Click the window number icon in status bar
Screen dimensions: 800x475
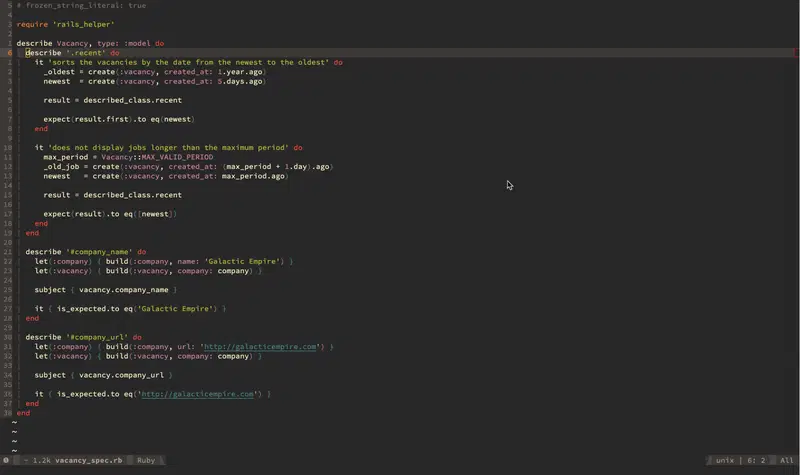point(6,460)
